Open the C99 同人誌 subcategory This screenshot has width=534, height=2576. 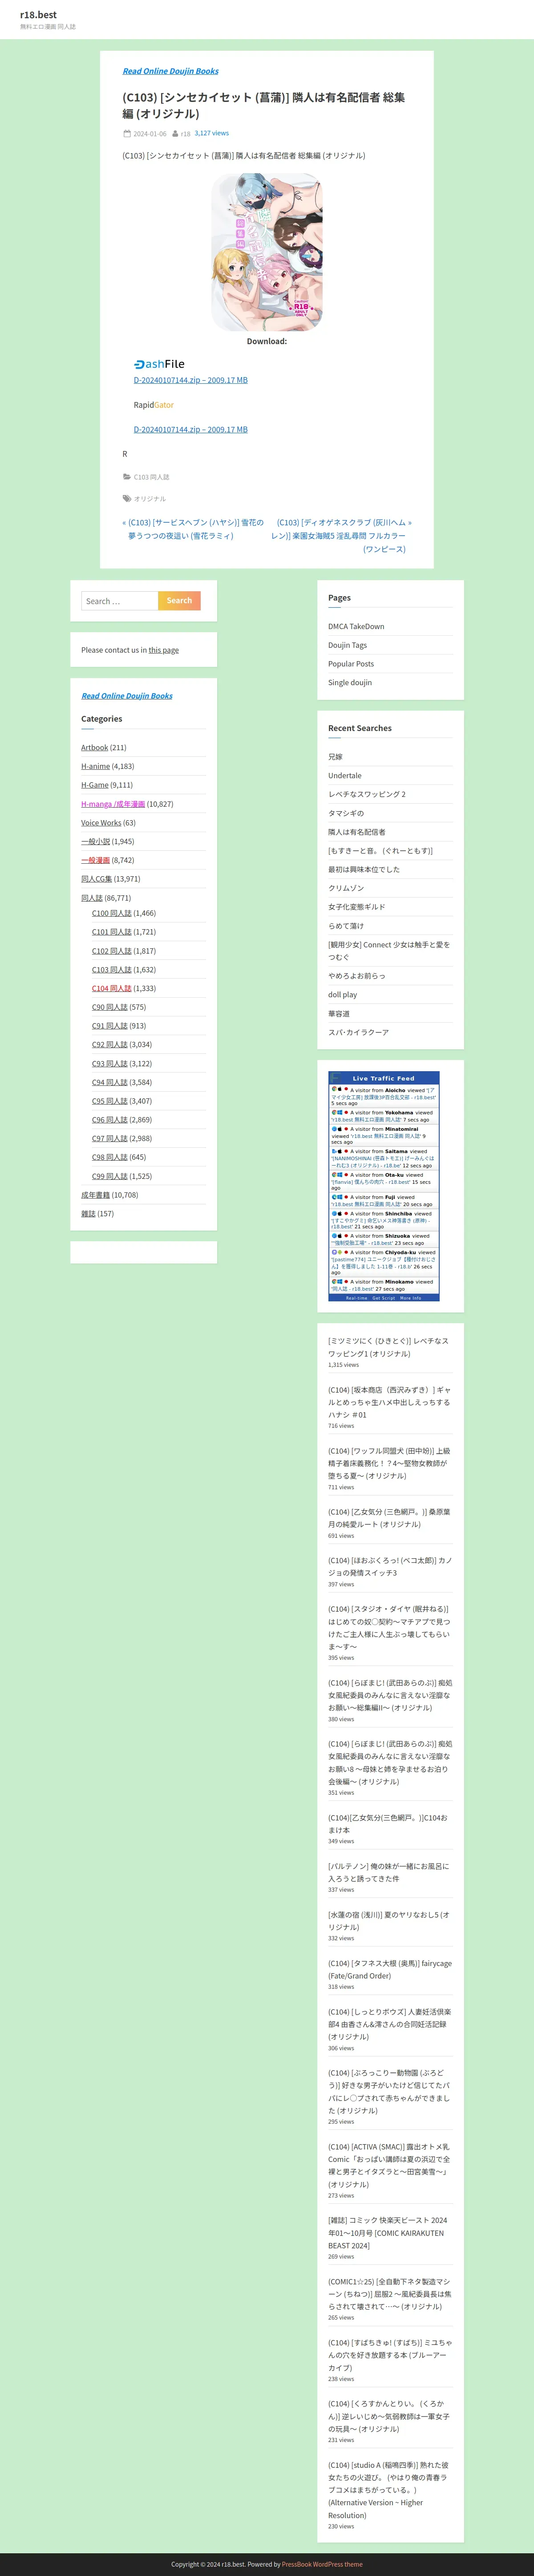point(110,1176)
